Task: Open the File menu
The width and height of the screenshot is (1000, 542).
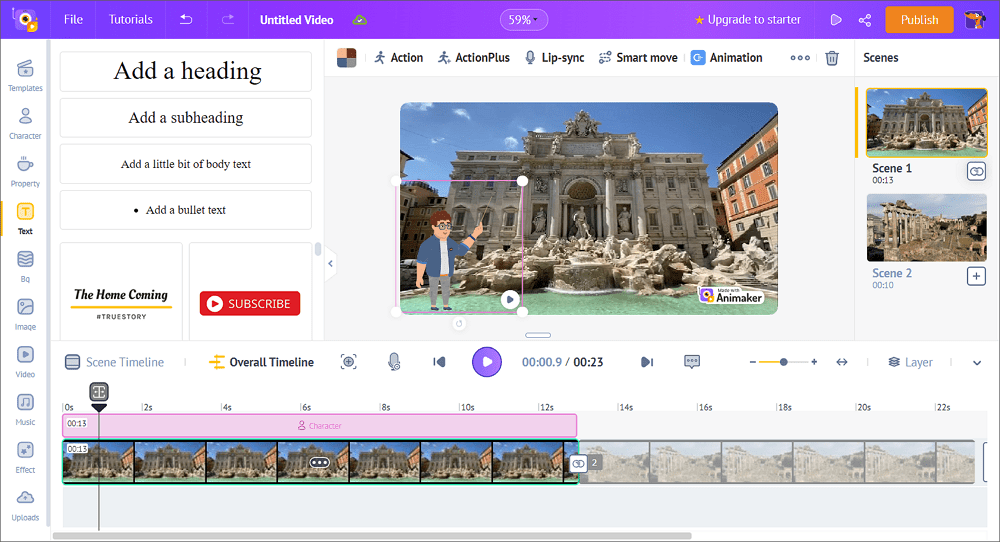Action: click(x=73, y=20)
